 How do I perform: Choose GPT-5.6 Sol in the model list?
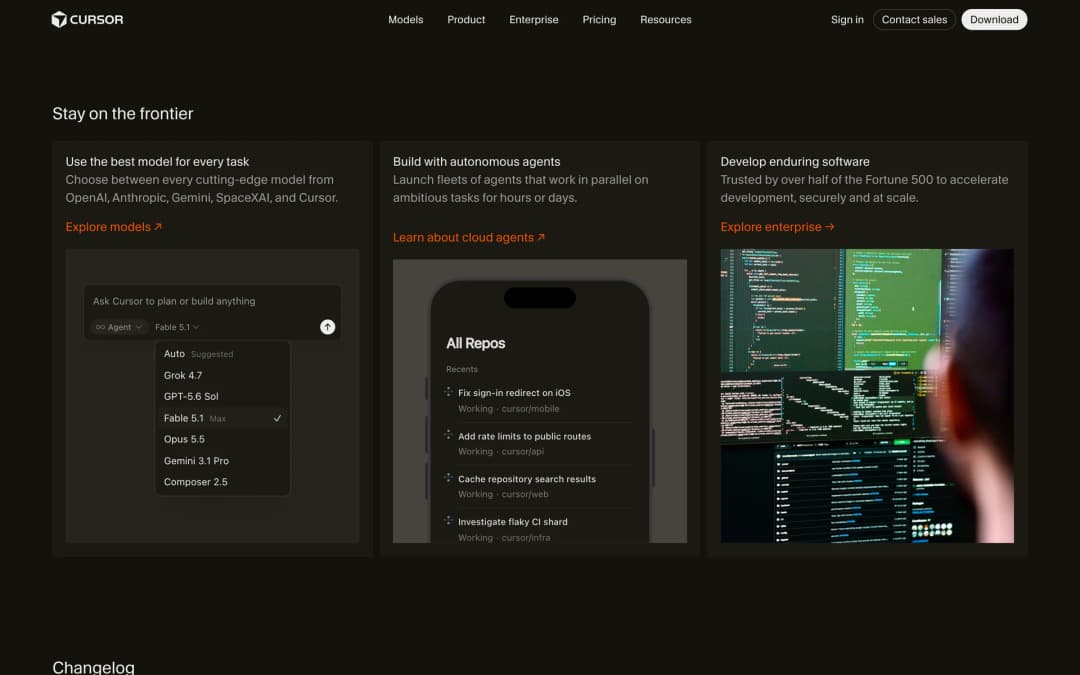pyautogui.click(x=222, y=397)
